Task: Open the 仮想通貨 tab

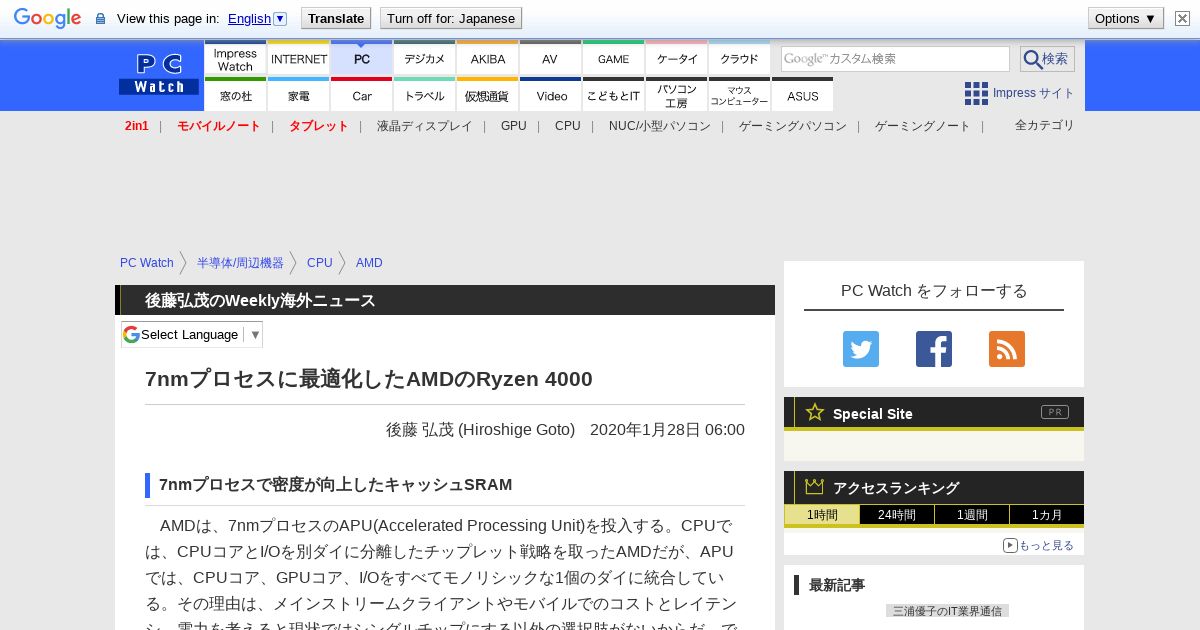Action: pos(488,94)
